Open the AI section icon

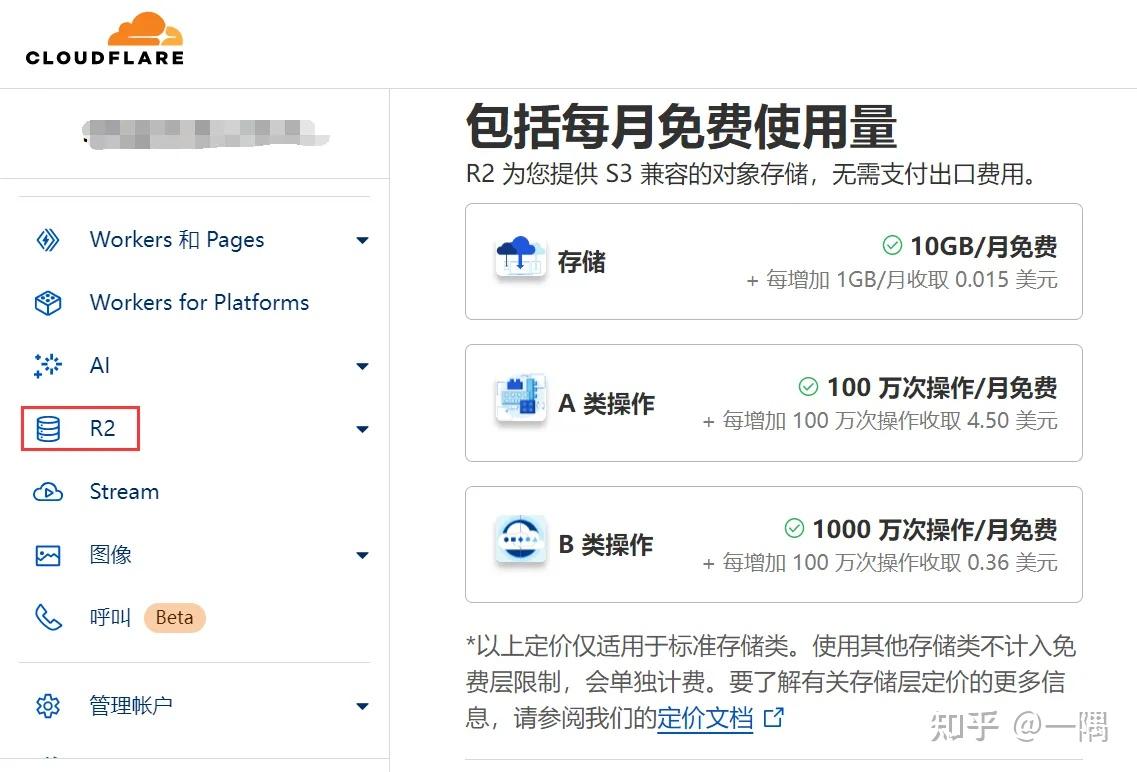click(x=47, y=365)
